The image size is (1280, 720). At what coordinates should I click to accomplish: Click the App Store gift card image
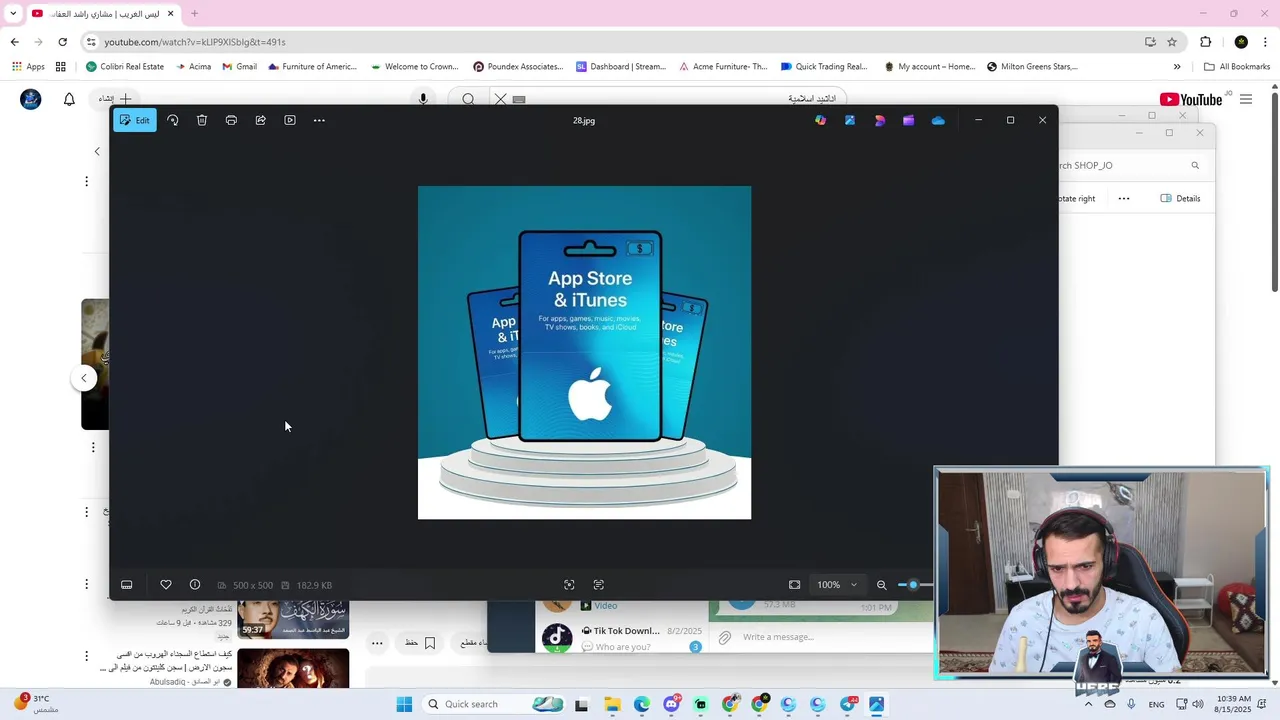584,352
